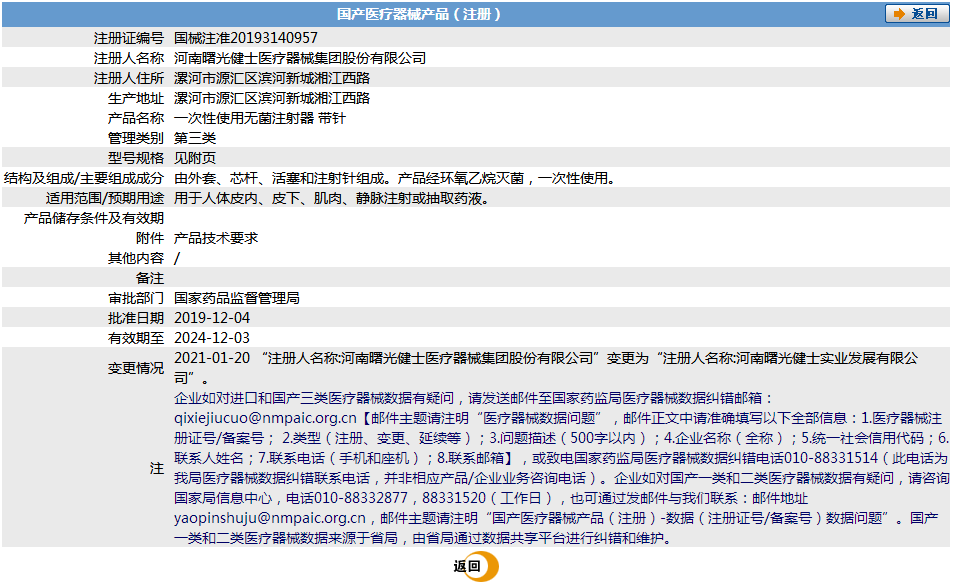
Task: Click the 注册人住所 address value
Action: point(272,78)
